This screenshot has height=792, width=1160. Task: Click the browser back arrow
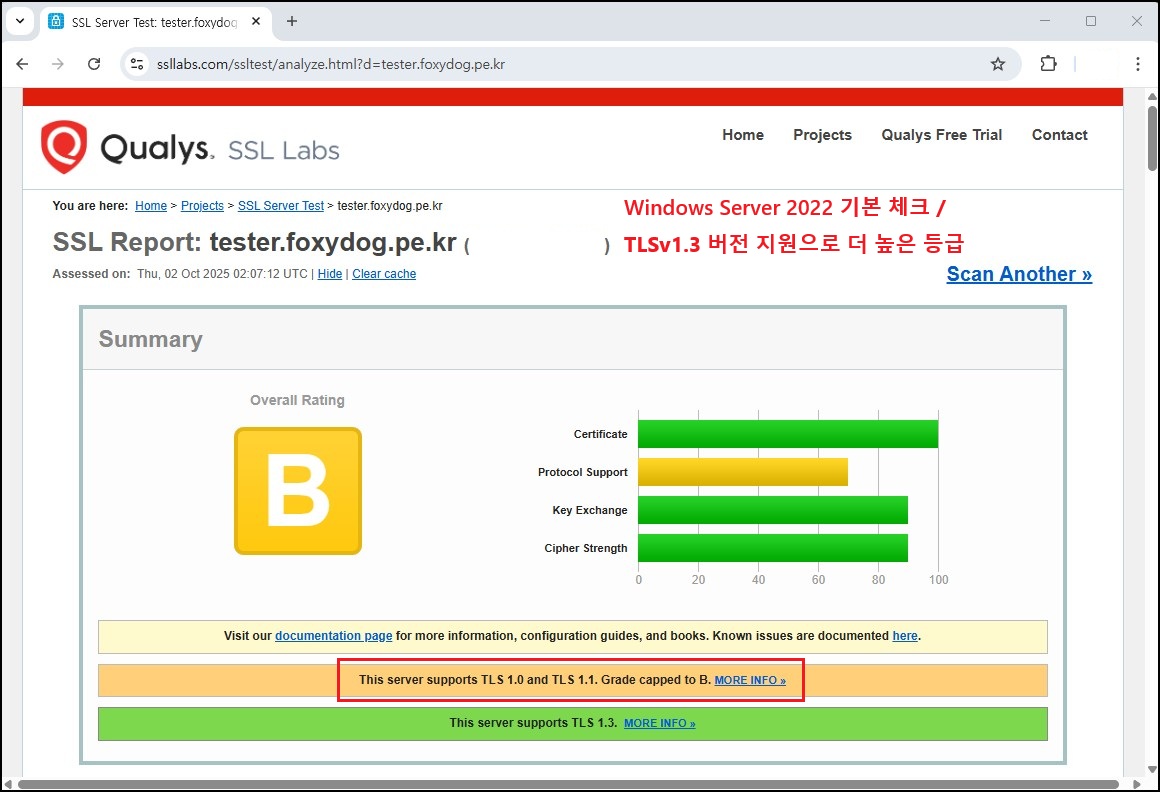(22, 64)
